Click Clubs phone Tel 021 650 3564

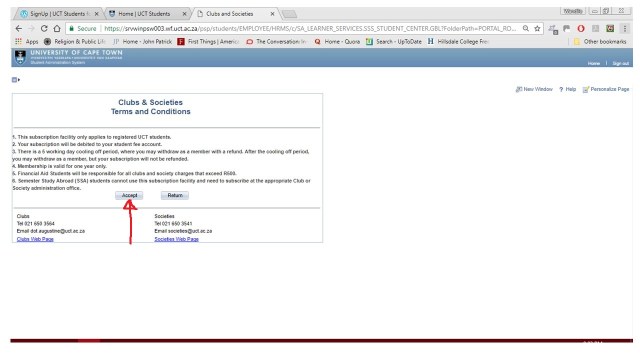tap(36, 224)
